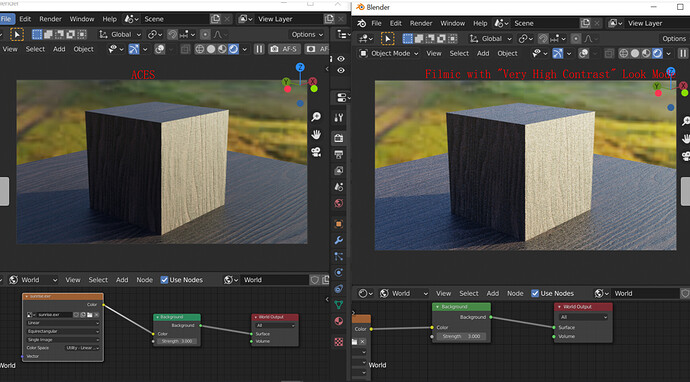The height and width of the screenshot is (382, 690).
Task: Open the All target dropdown in left World Output node
Action: [275, 326]
